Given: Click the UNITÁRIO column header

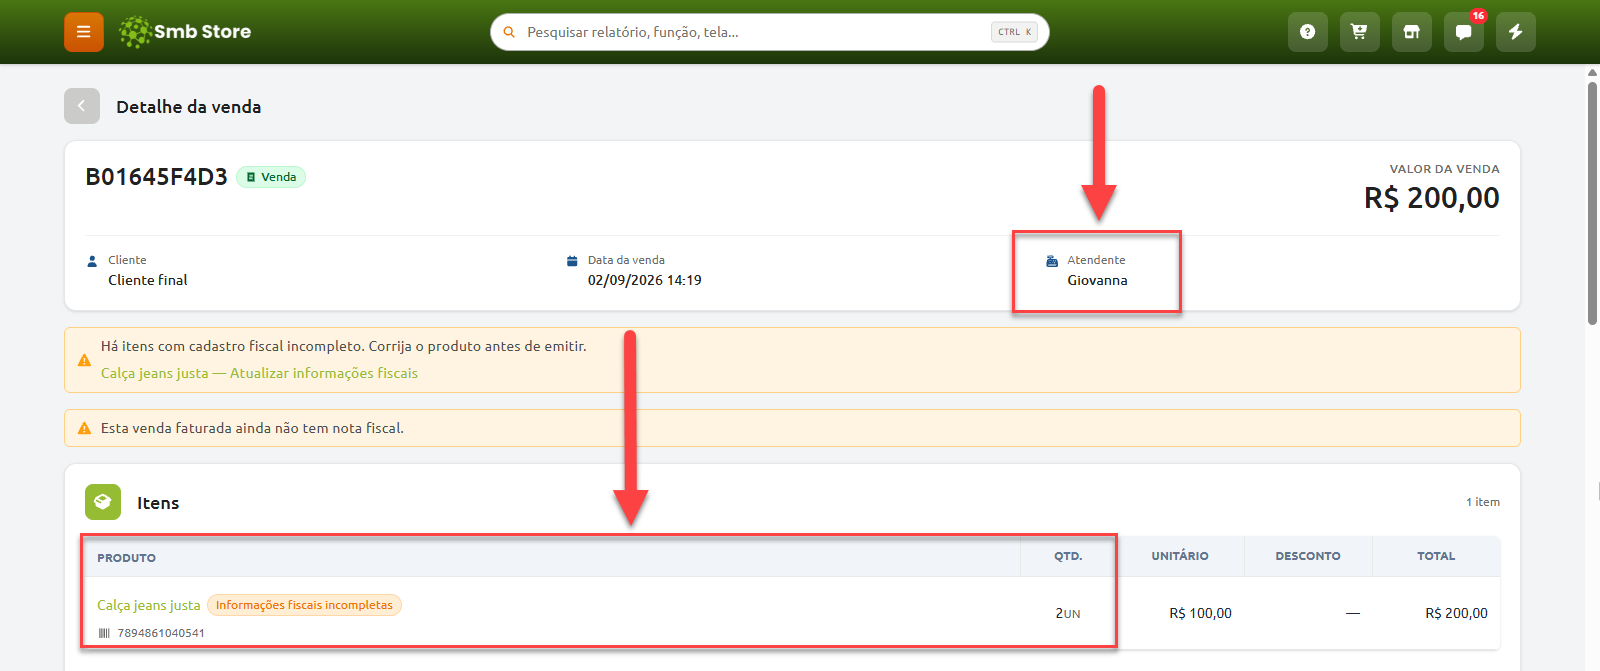Looking at the screenshot, I should pos(1180,556).
